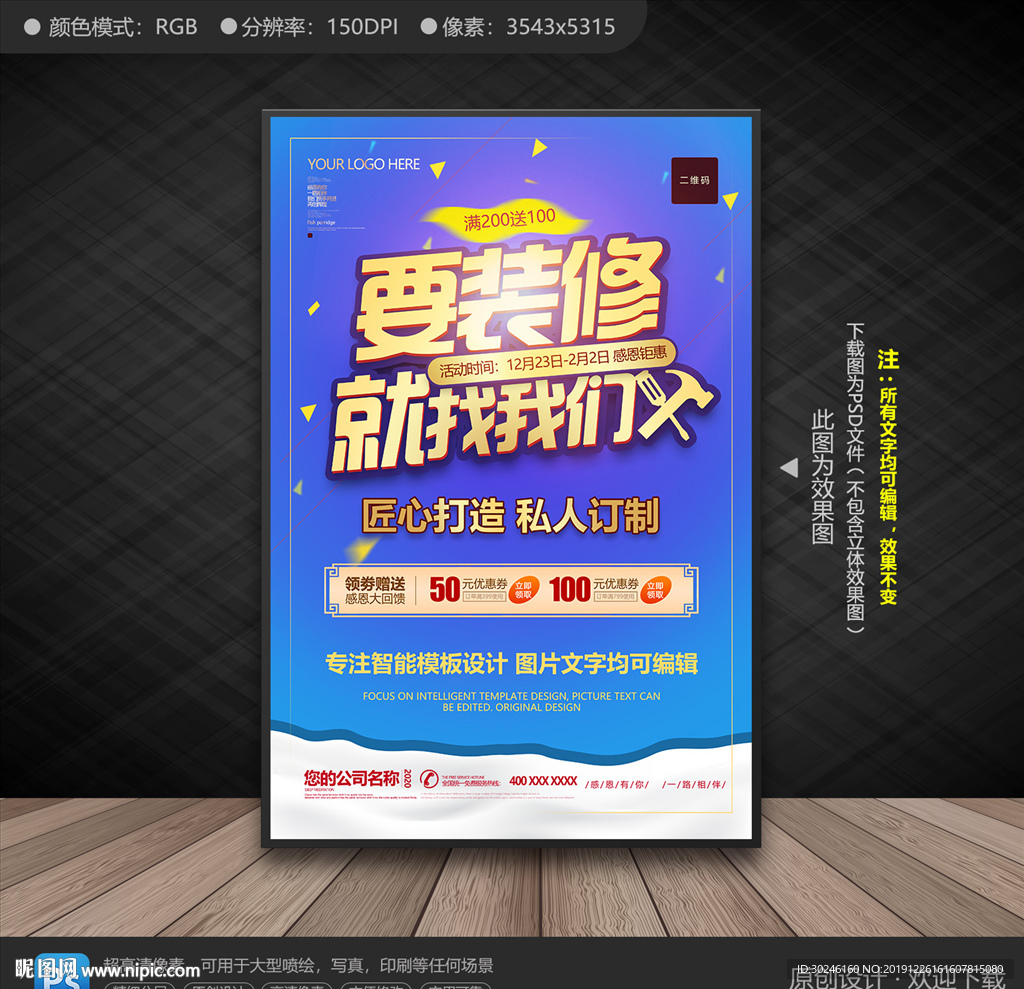Click the /感/恩/有/你/ footer text
The width and height of the screenshot is (1024, 989).
point(617,784)
